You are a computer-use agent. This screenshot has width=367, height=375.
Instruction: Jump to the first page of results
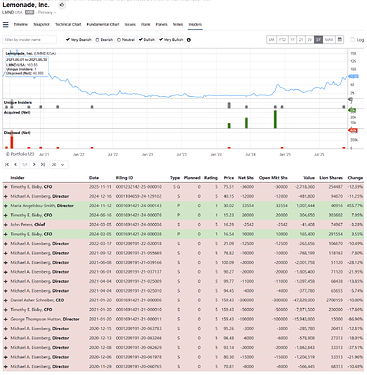(x=7, y=164)
